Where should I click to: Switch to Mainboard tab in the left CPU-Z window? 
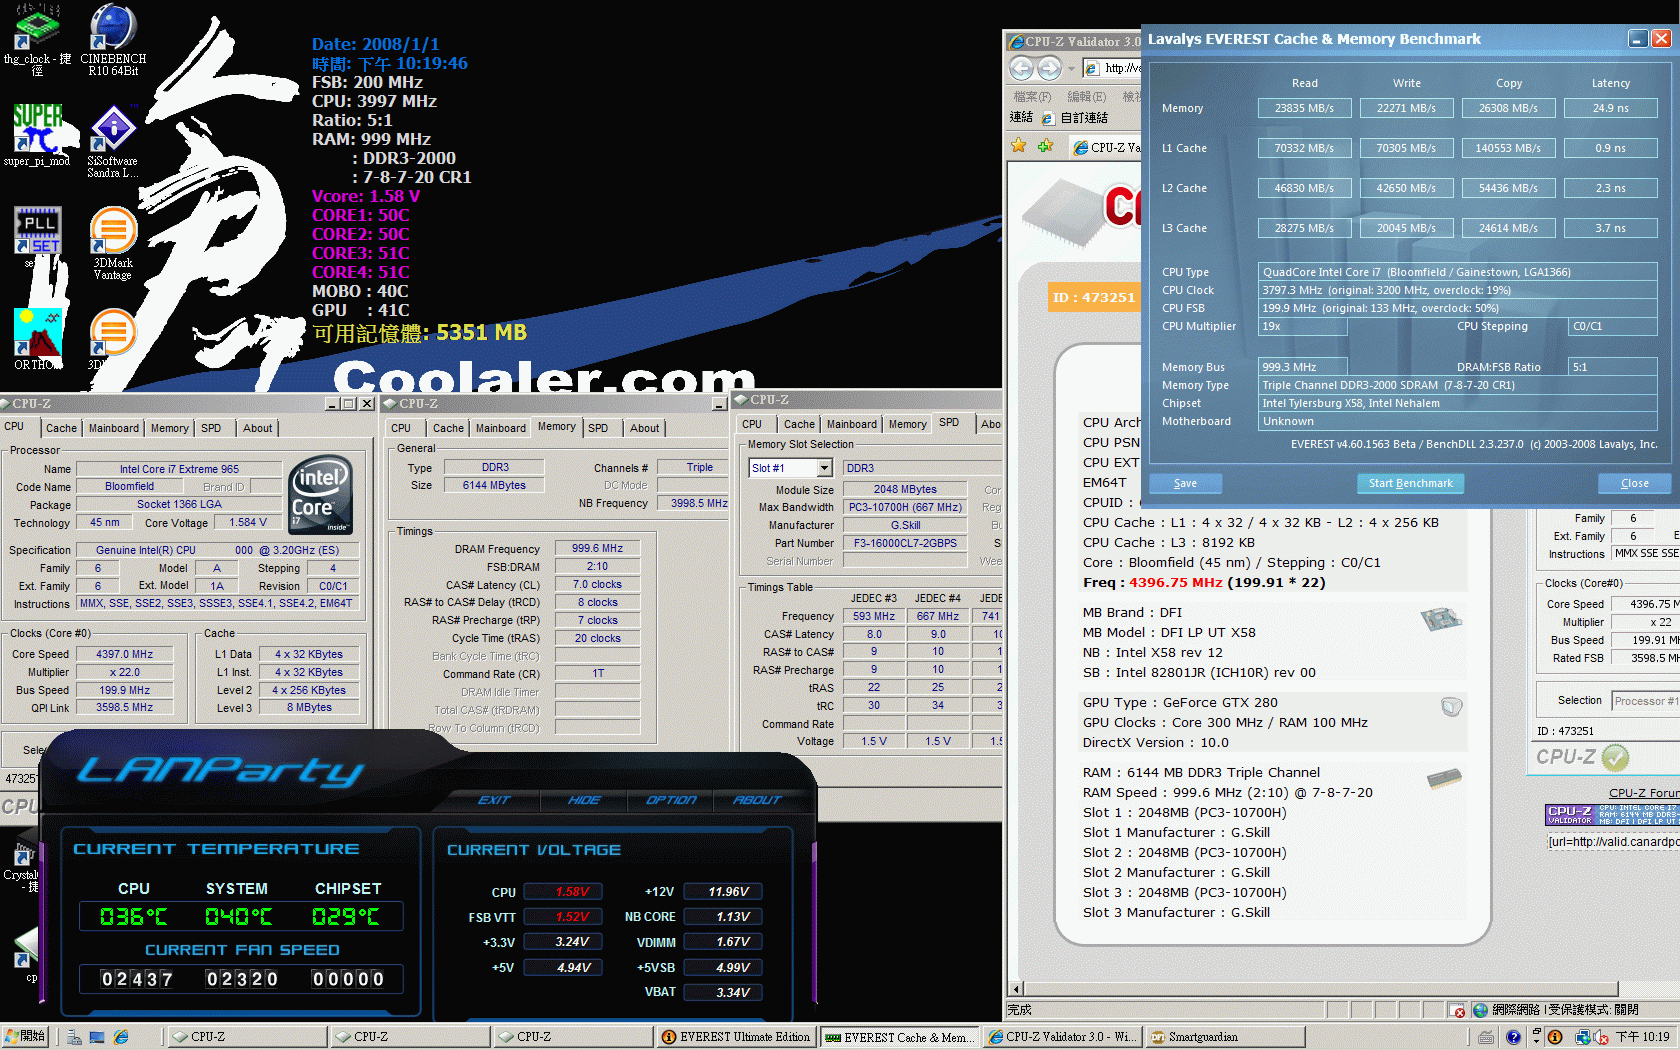[x=114, y=428]
